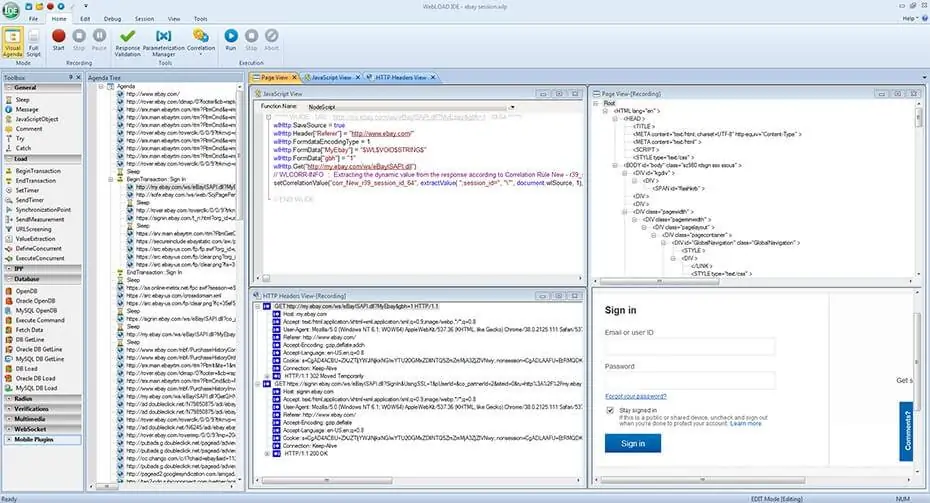Click the blue Sign in button
This screenshot has width=930, height=503.
(633, 443)
